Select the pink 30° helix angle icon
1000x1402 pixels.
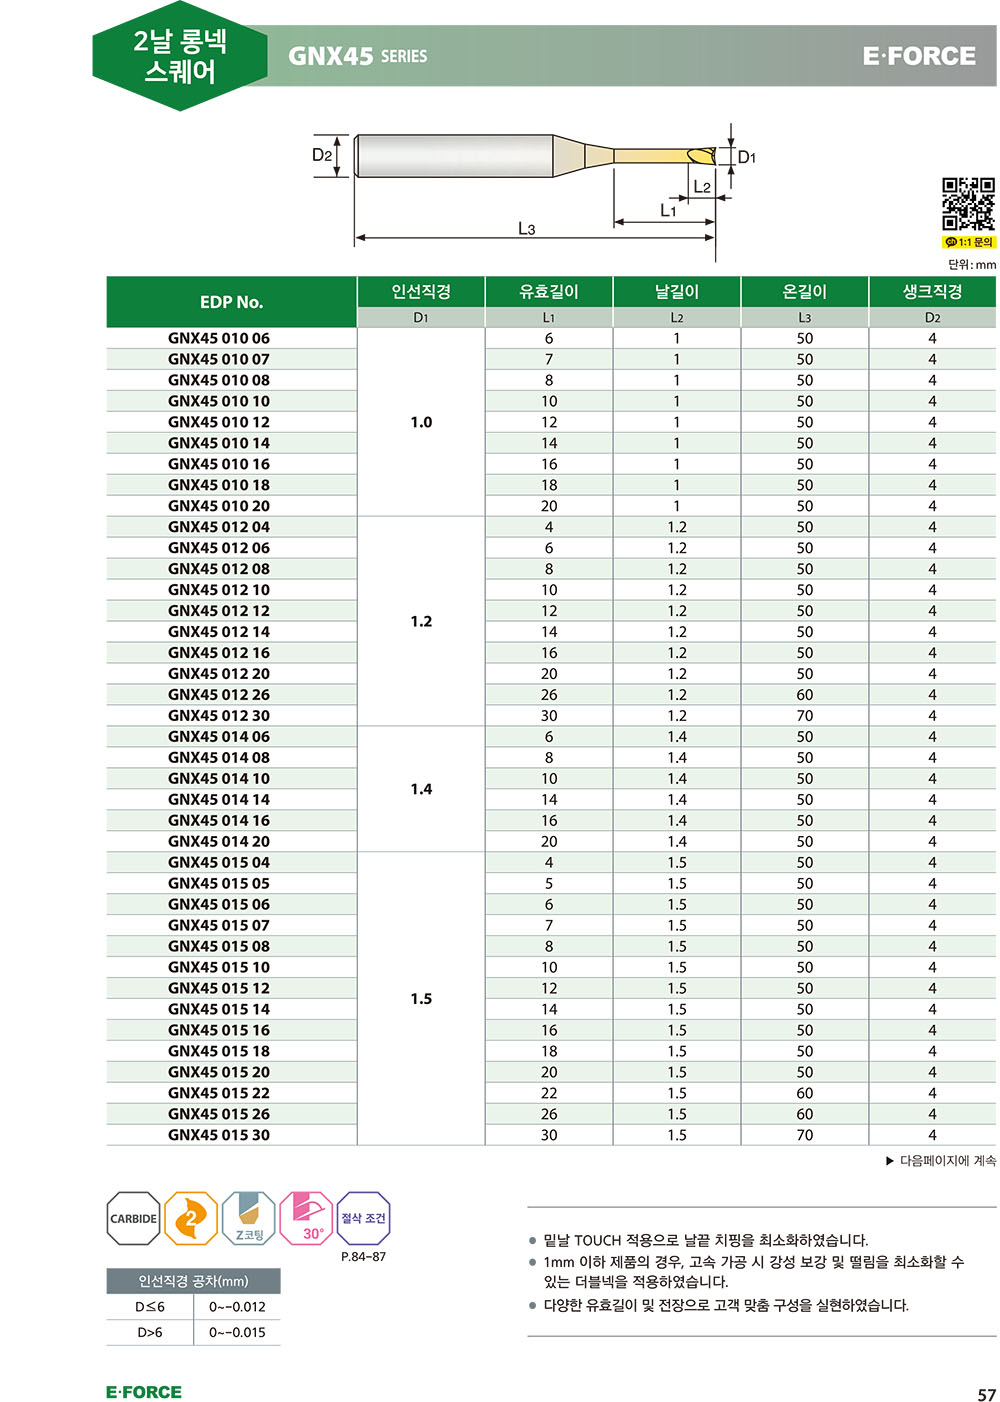306,1218
